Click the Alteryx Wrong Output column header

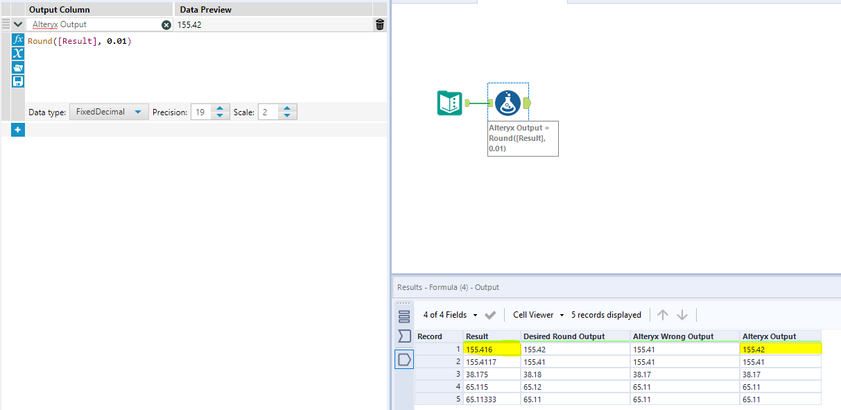[685, 336]
